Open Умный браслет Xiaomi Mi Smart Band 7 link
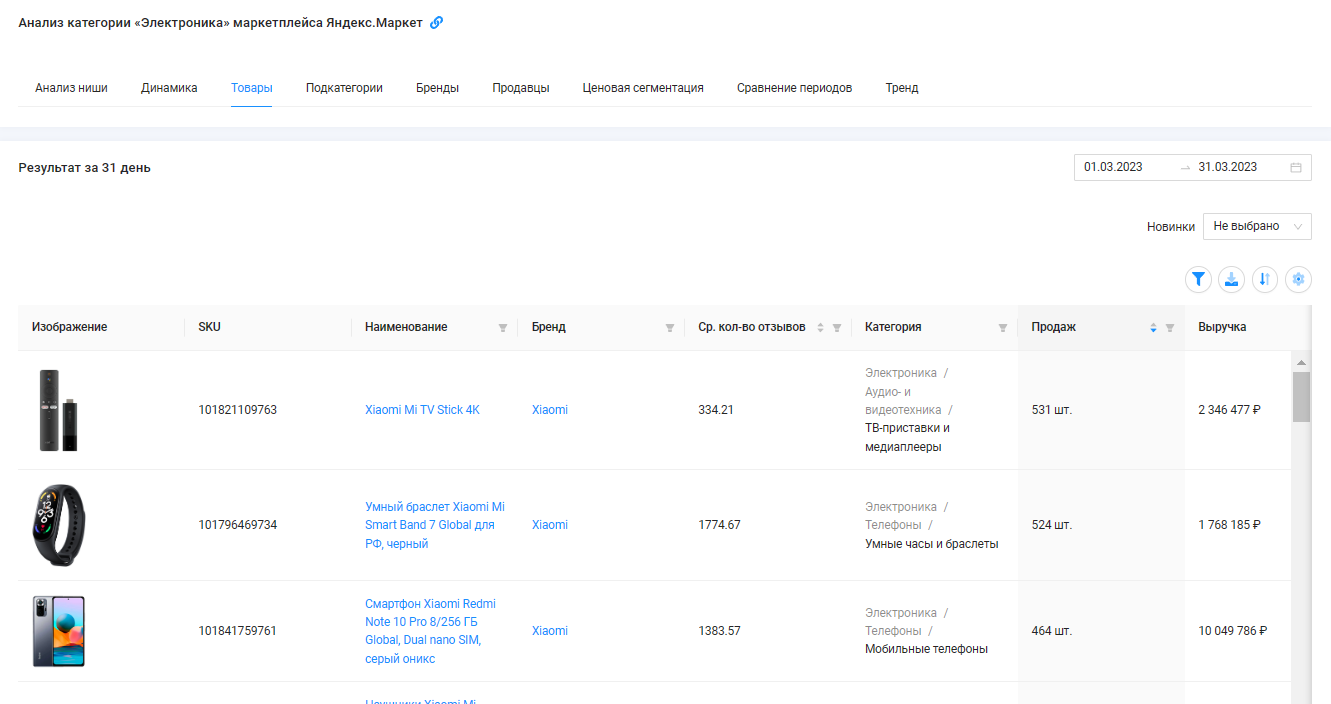 point(435,525)
